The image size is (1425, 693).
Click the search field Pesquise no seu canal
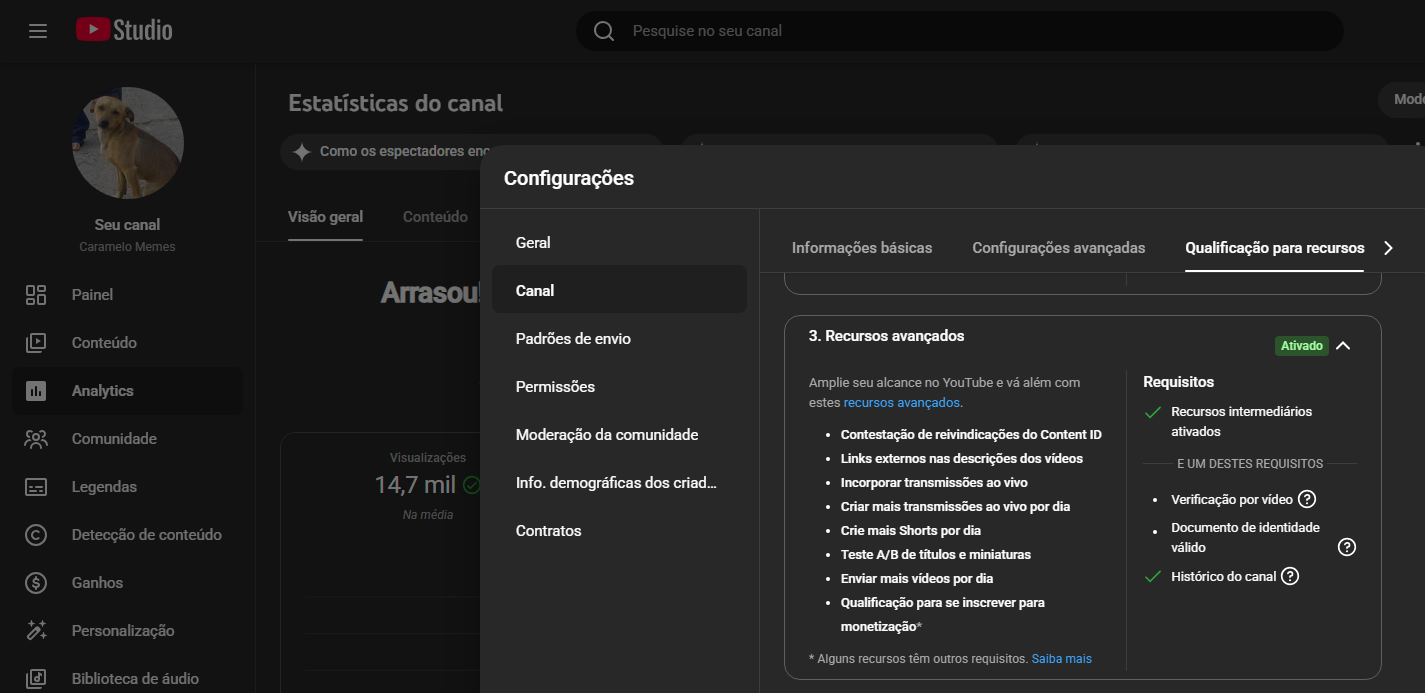coord(959,31)
